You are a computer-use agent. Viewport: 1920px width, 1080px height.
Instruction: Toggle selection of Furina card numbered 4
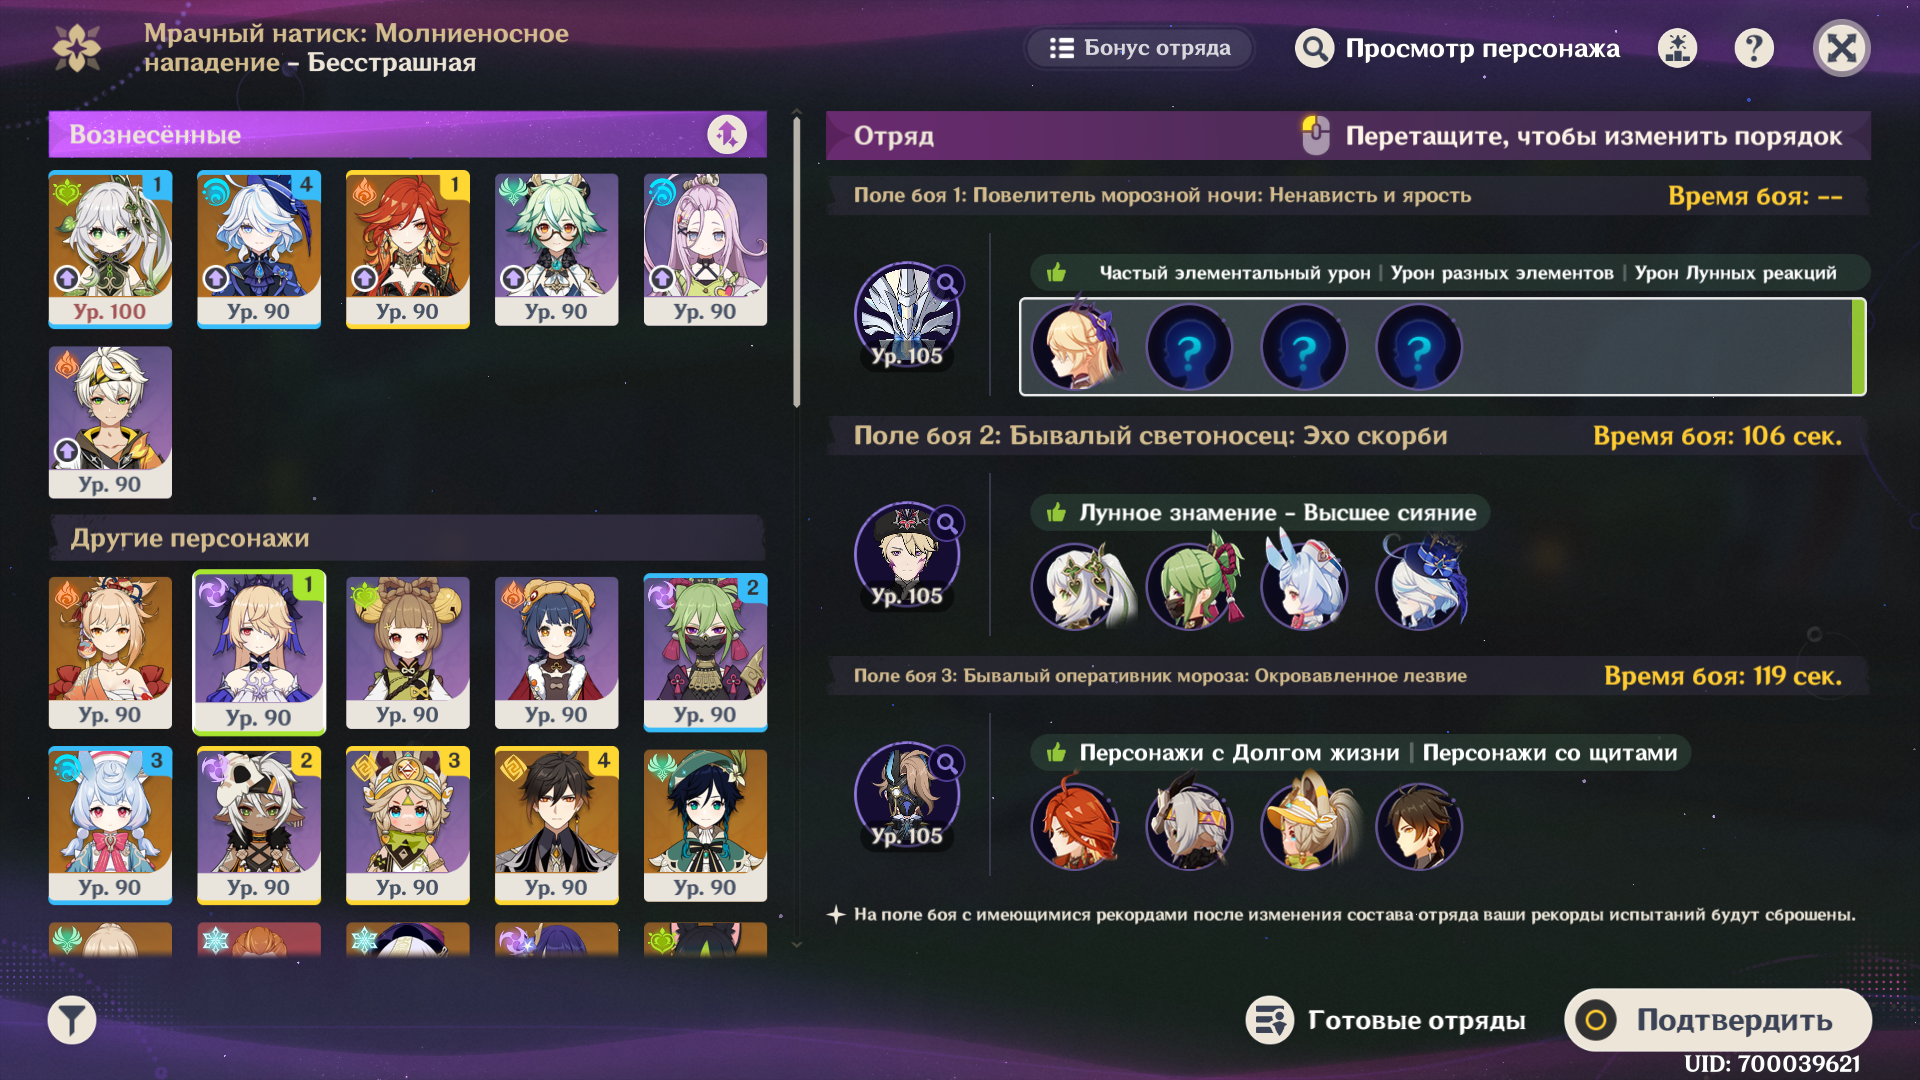[259, 249]
